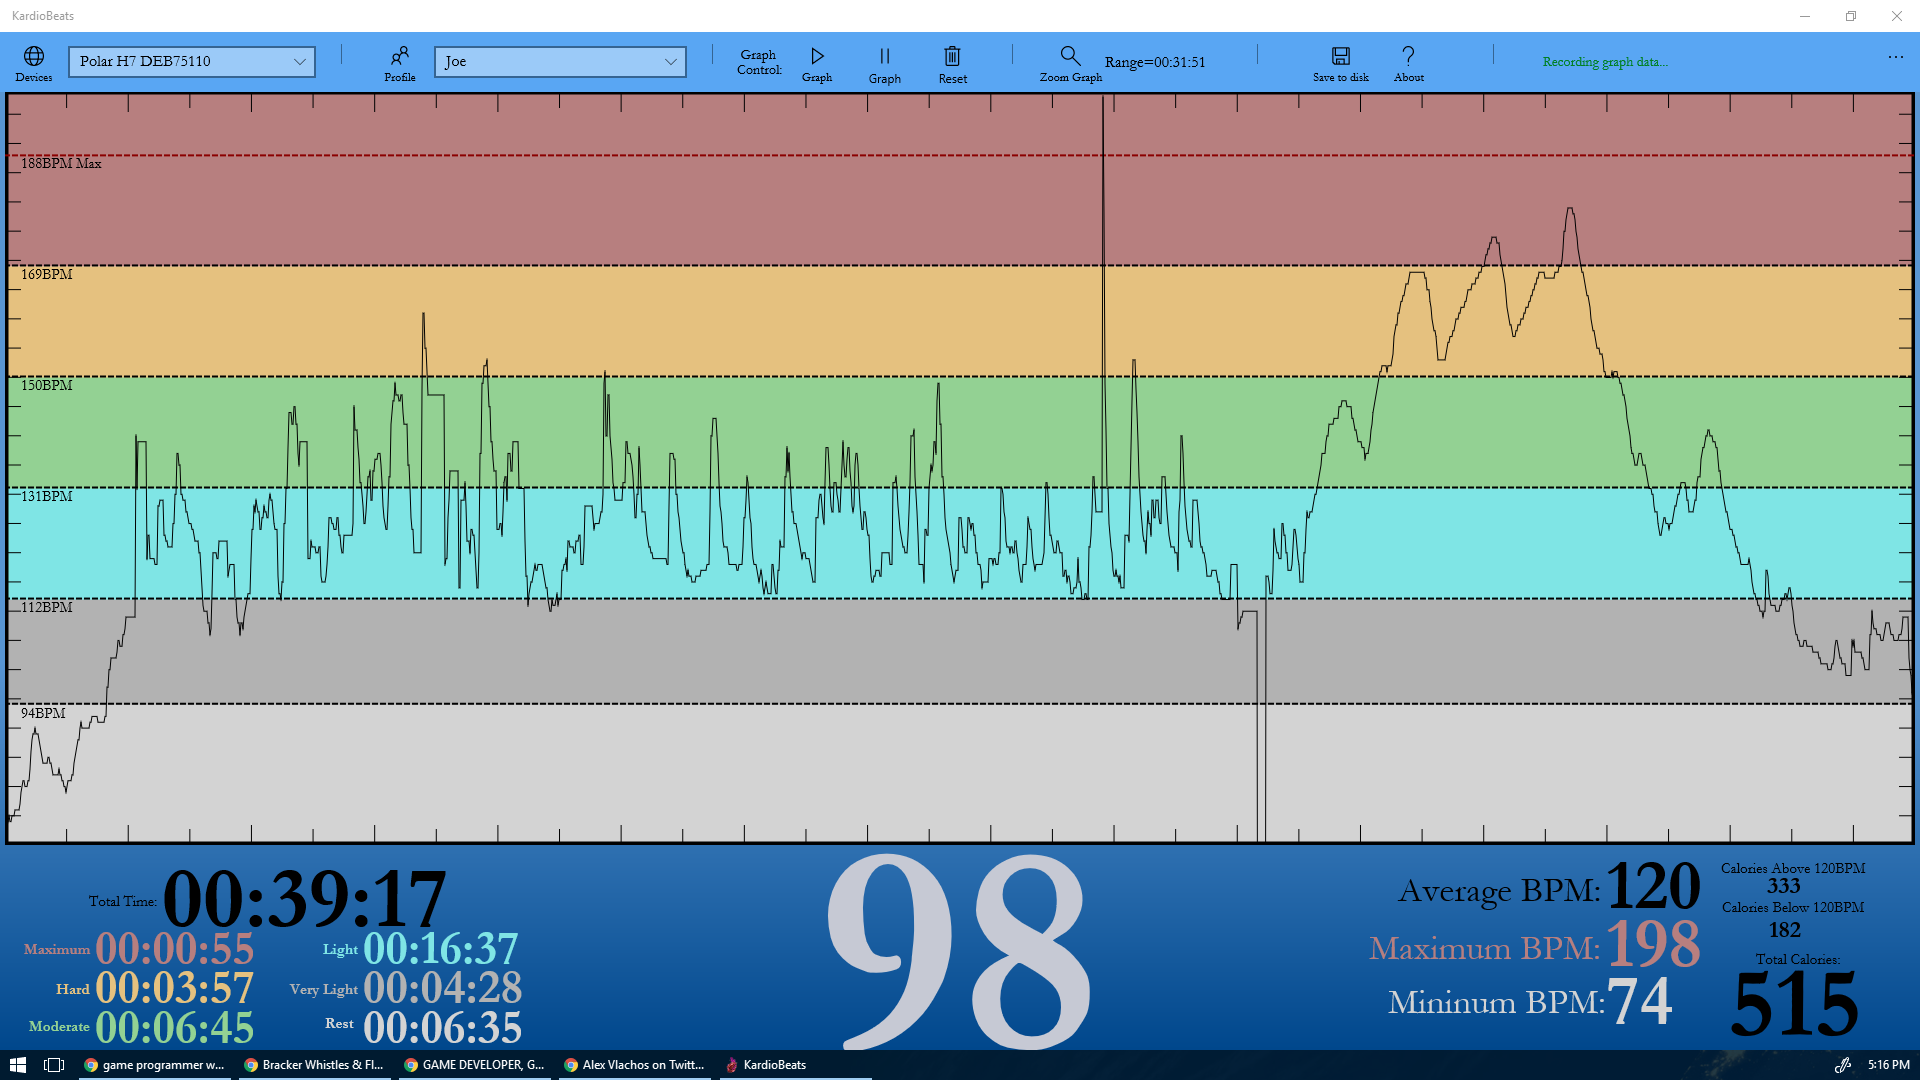Click the Graph Control play icon
The height and width of the screenshot is (1080, 1920).
[816, 57]
